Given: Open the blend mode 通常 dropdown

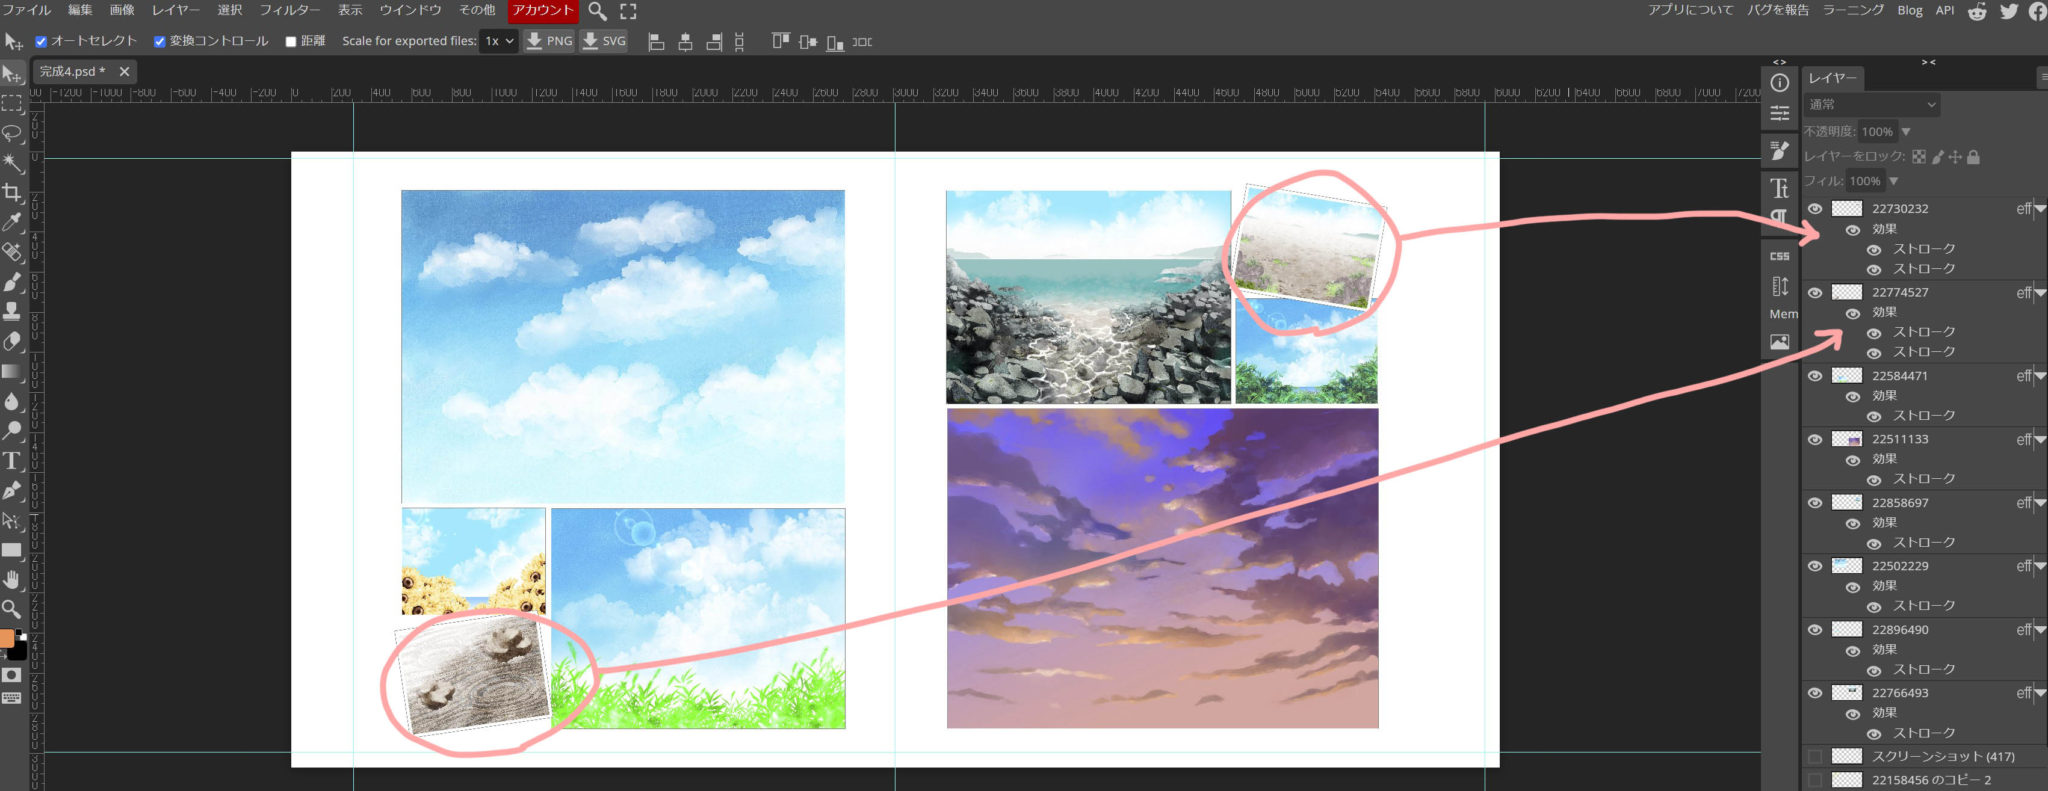Looking at the screenshot, I should tap(1872, 105).
